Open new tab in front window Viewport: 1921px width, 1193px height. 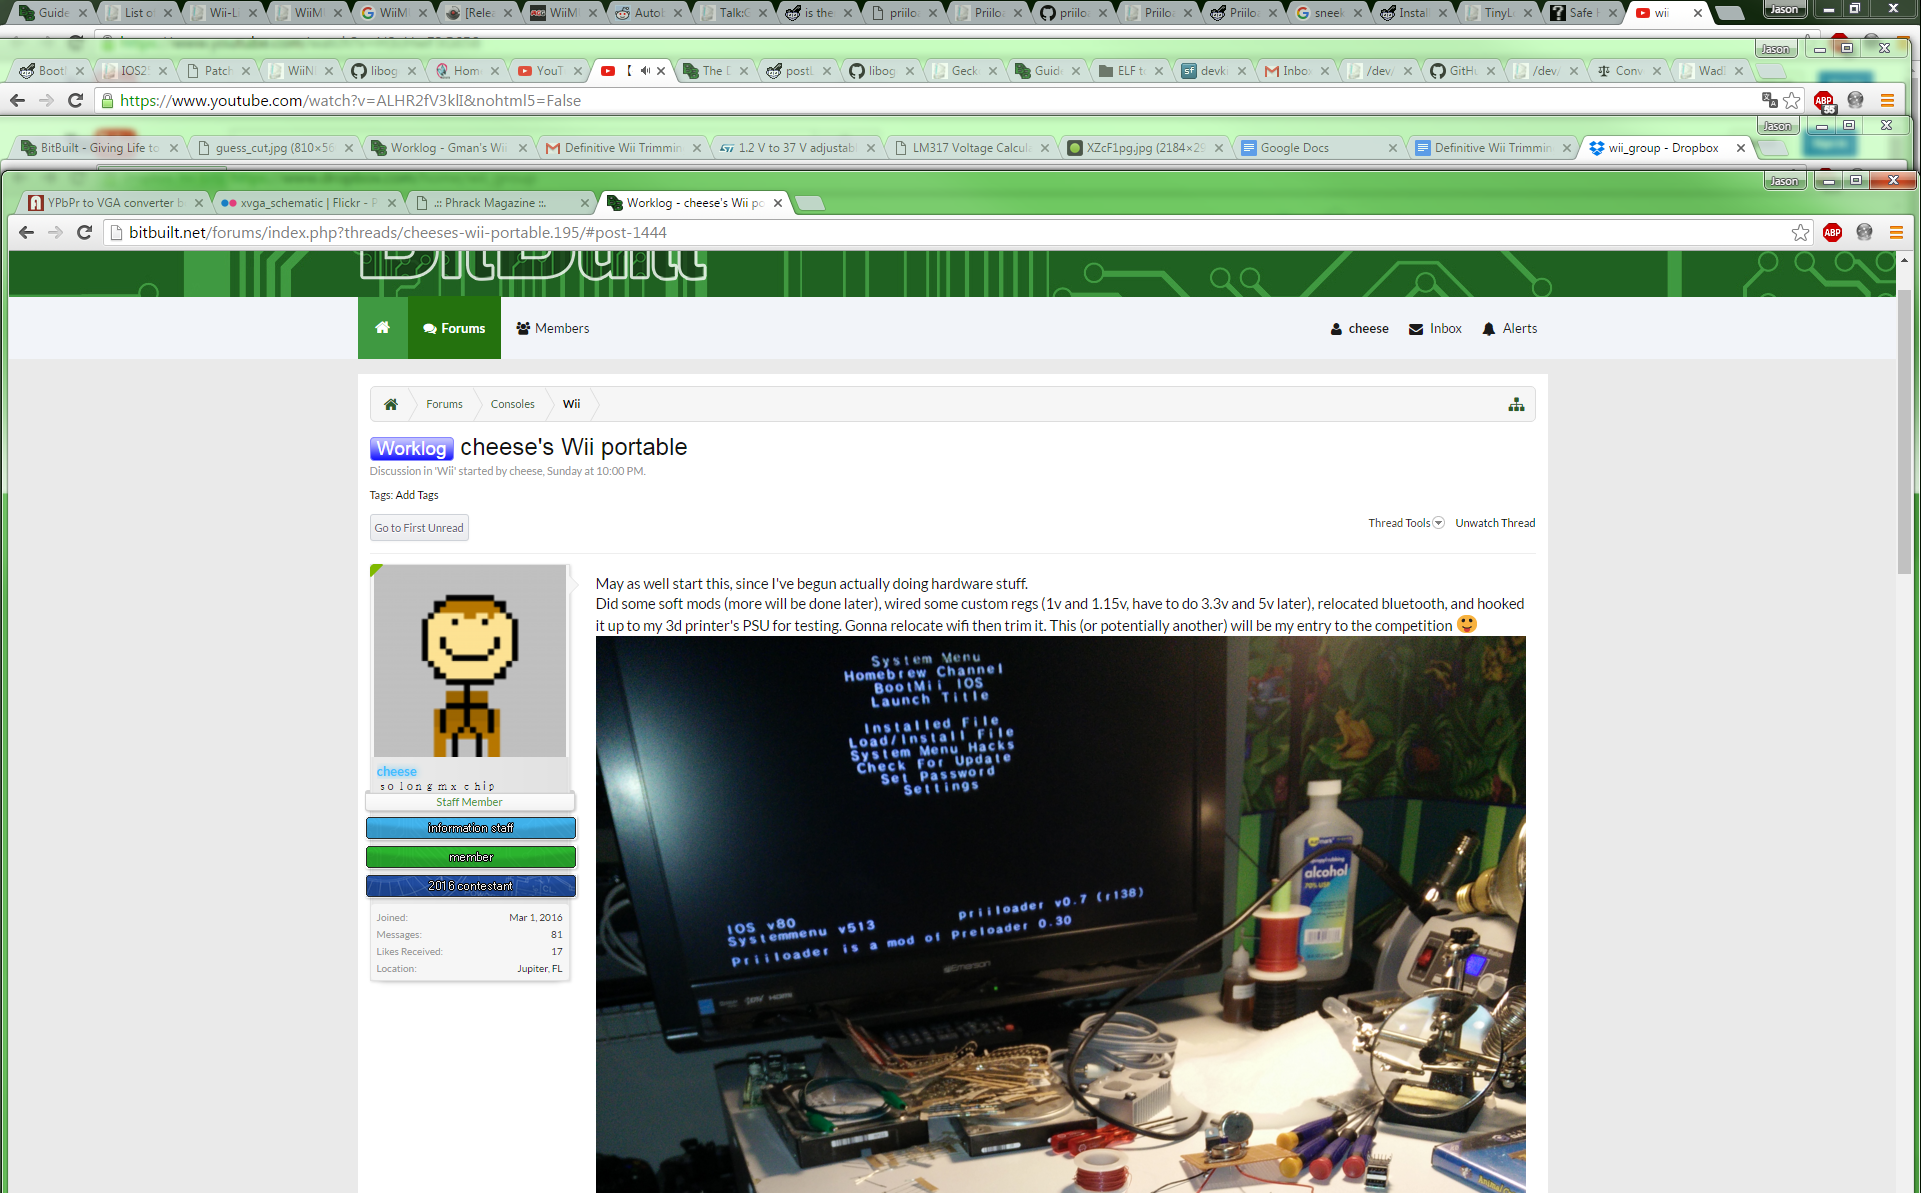811,204
